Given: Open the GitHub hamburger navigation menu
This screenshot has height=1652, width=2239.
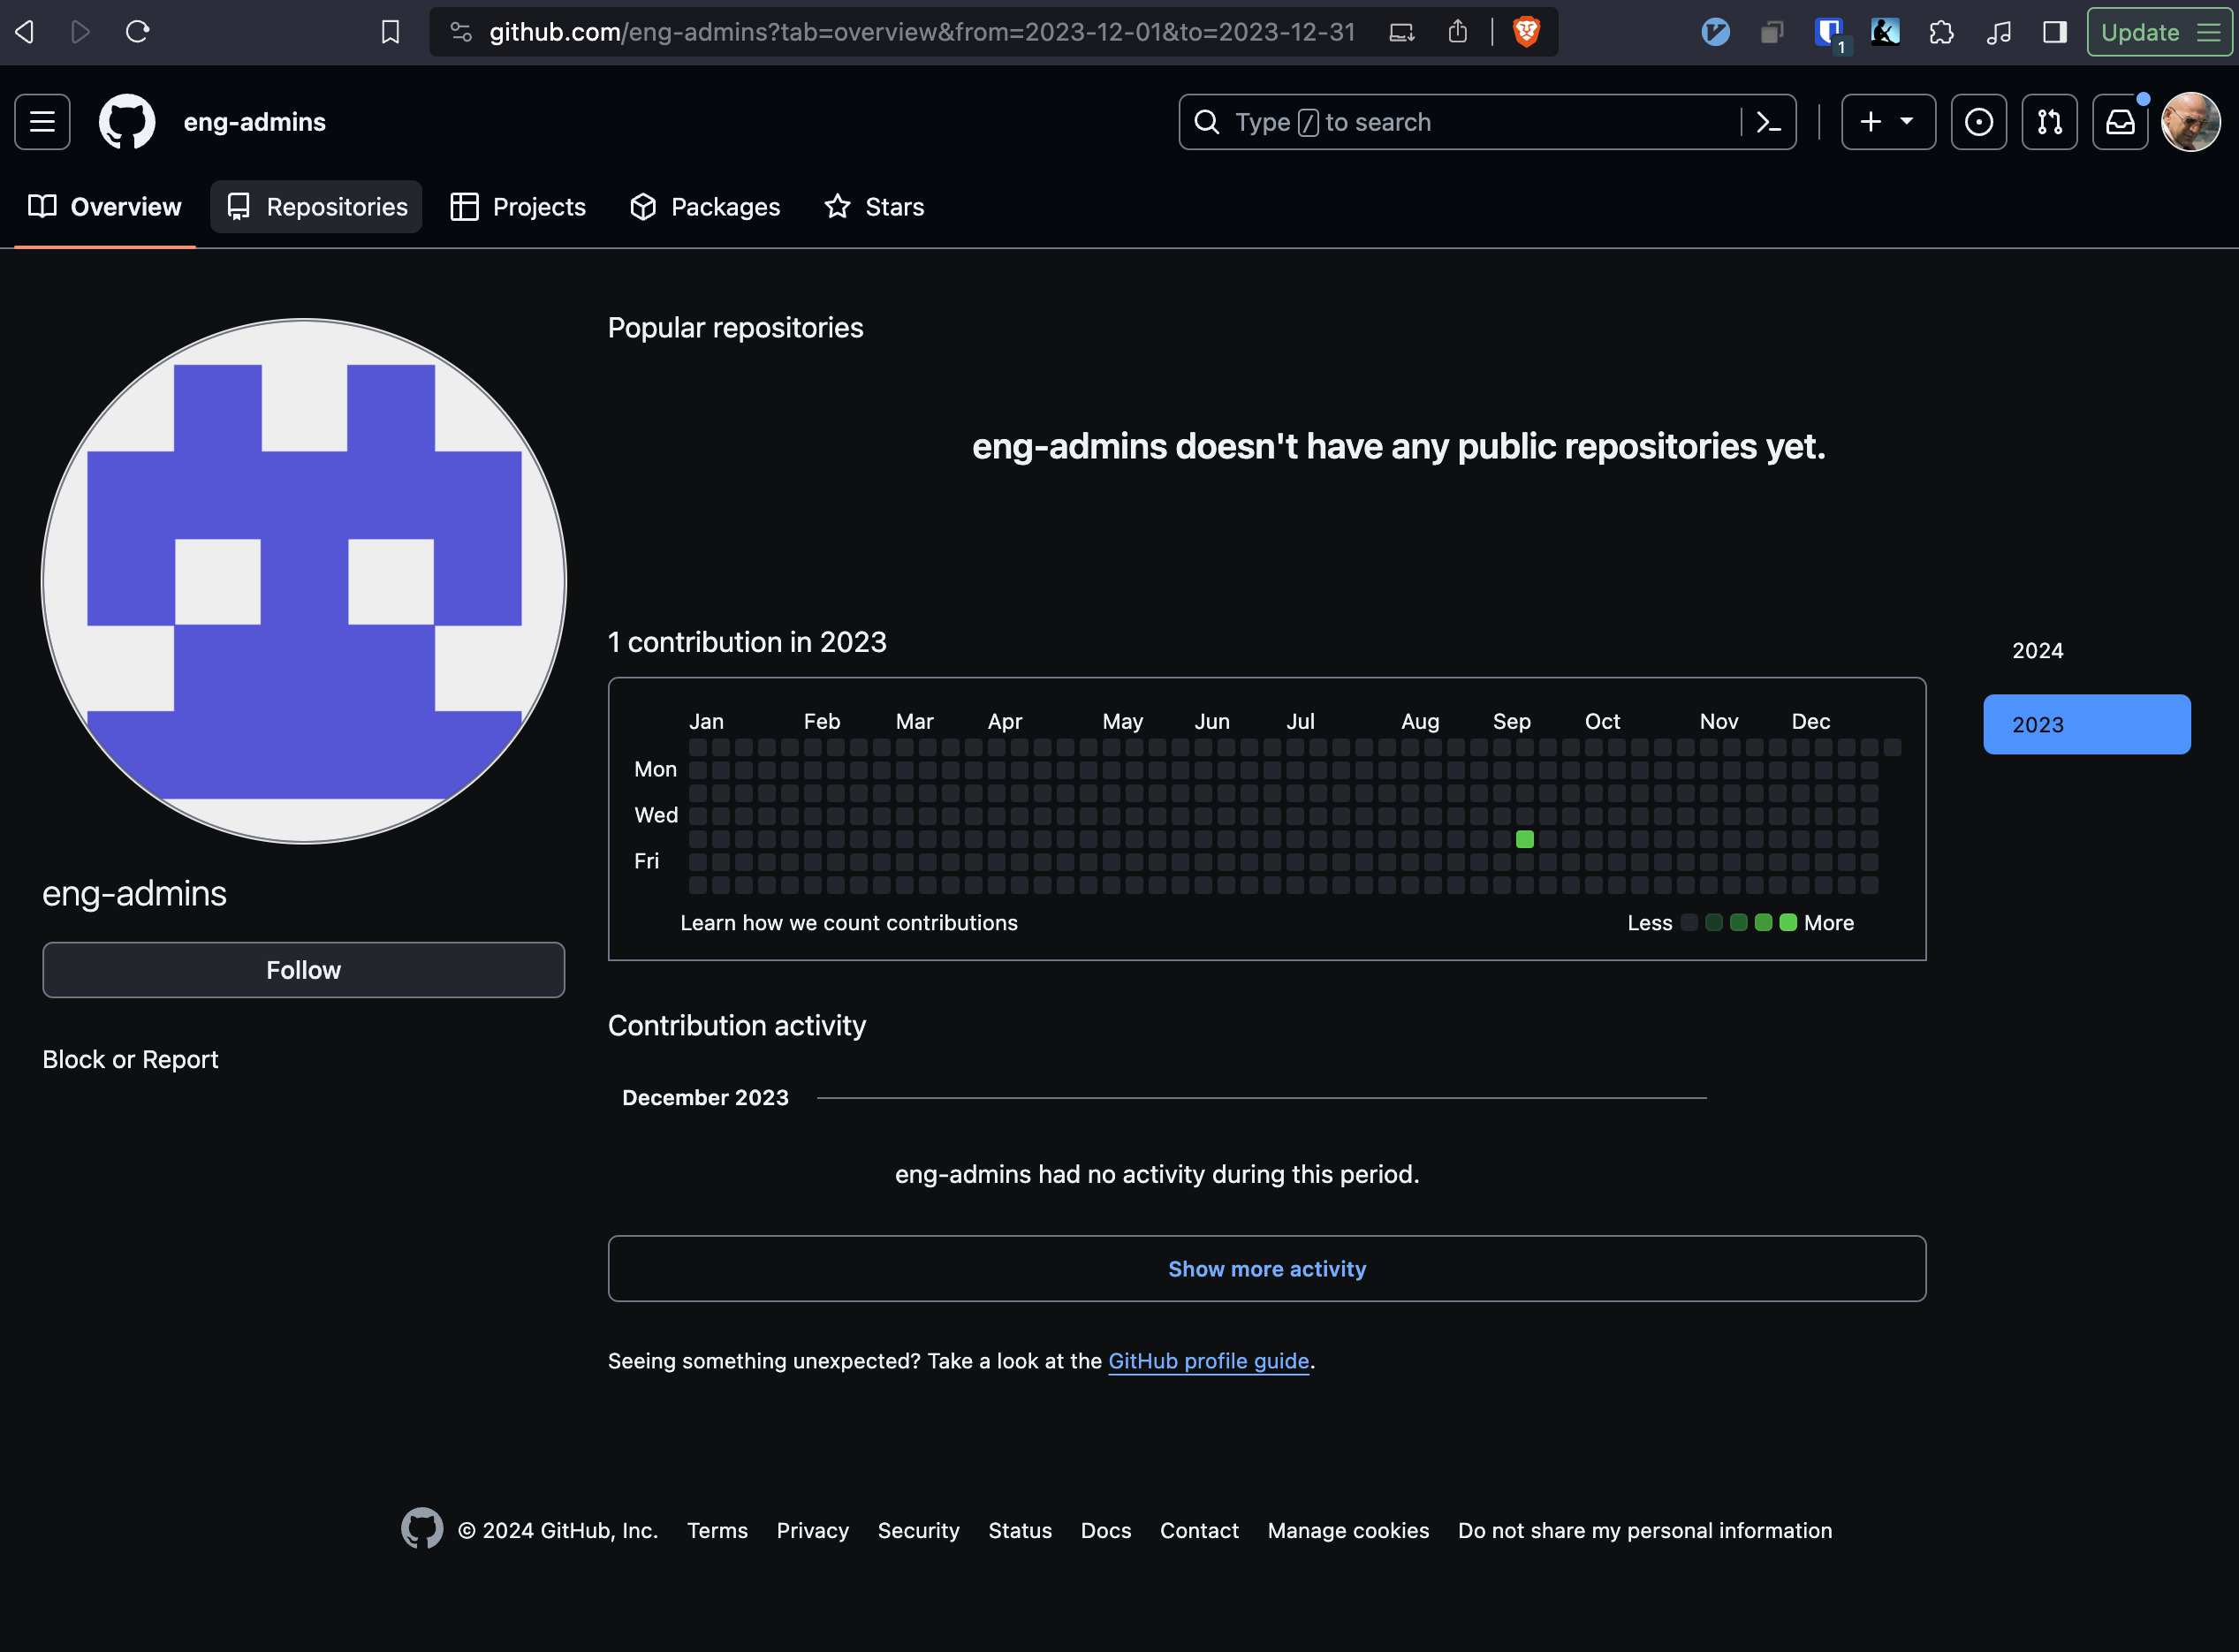Looking at the screenshot, I should [x=42, y=122].
